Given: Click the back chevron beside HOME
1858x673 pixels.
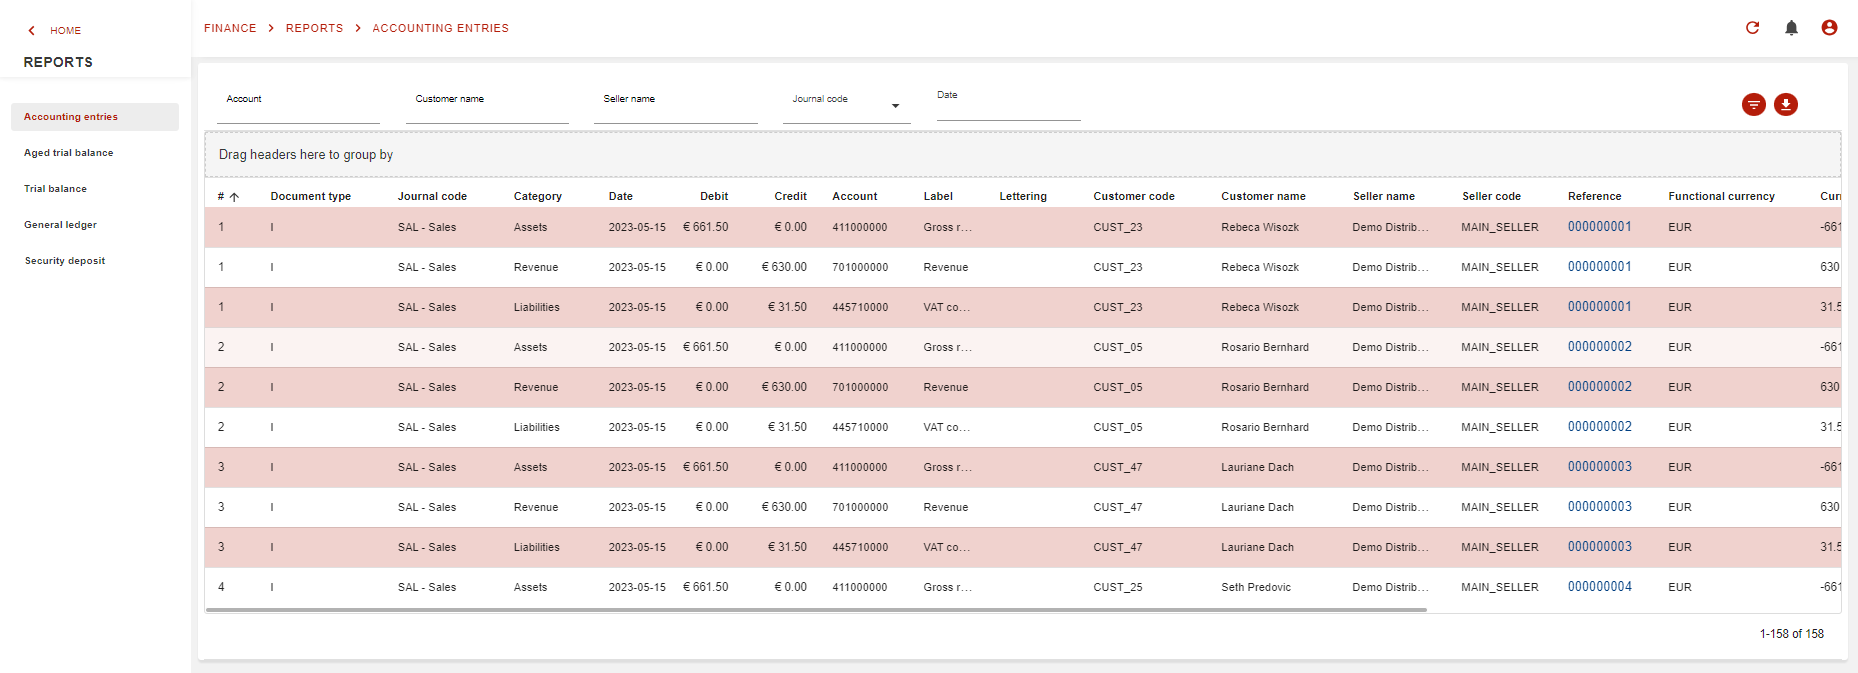Looking at the screenshot, I should click(x=32, y=31).
